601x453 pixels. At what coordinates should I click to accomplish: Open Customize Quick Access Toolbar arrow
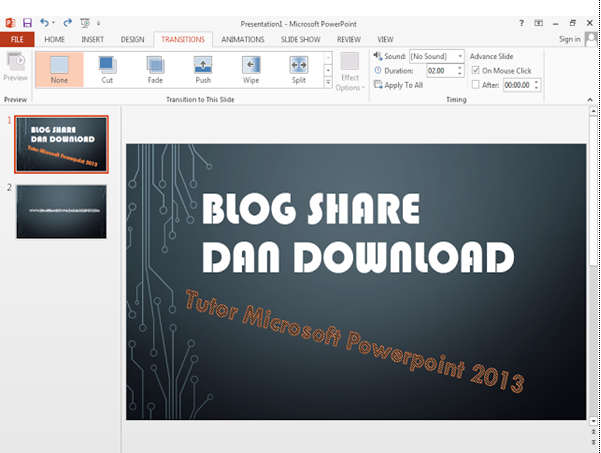[x=99, y=23]
